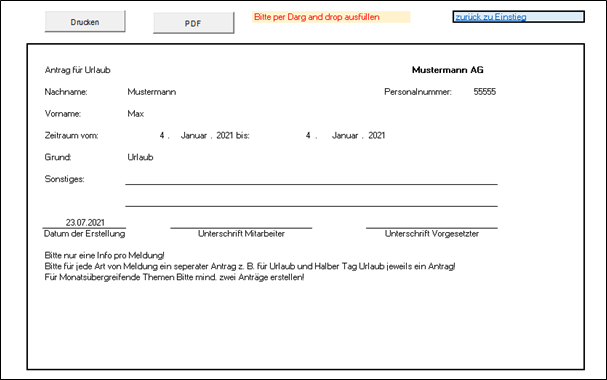Click the Drucken button
This screenshot has width=607, height=380.
click(85, 22)
